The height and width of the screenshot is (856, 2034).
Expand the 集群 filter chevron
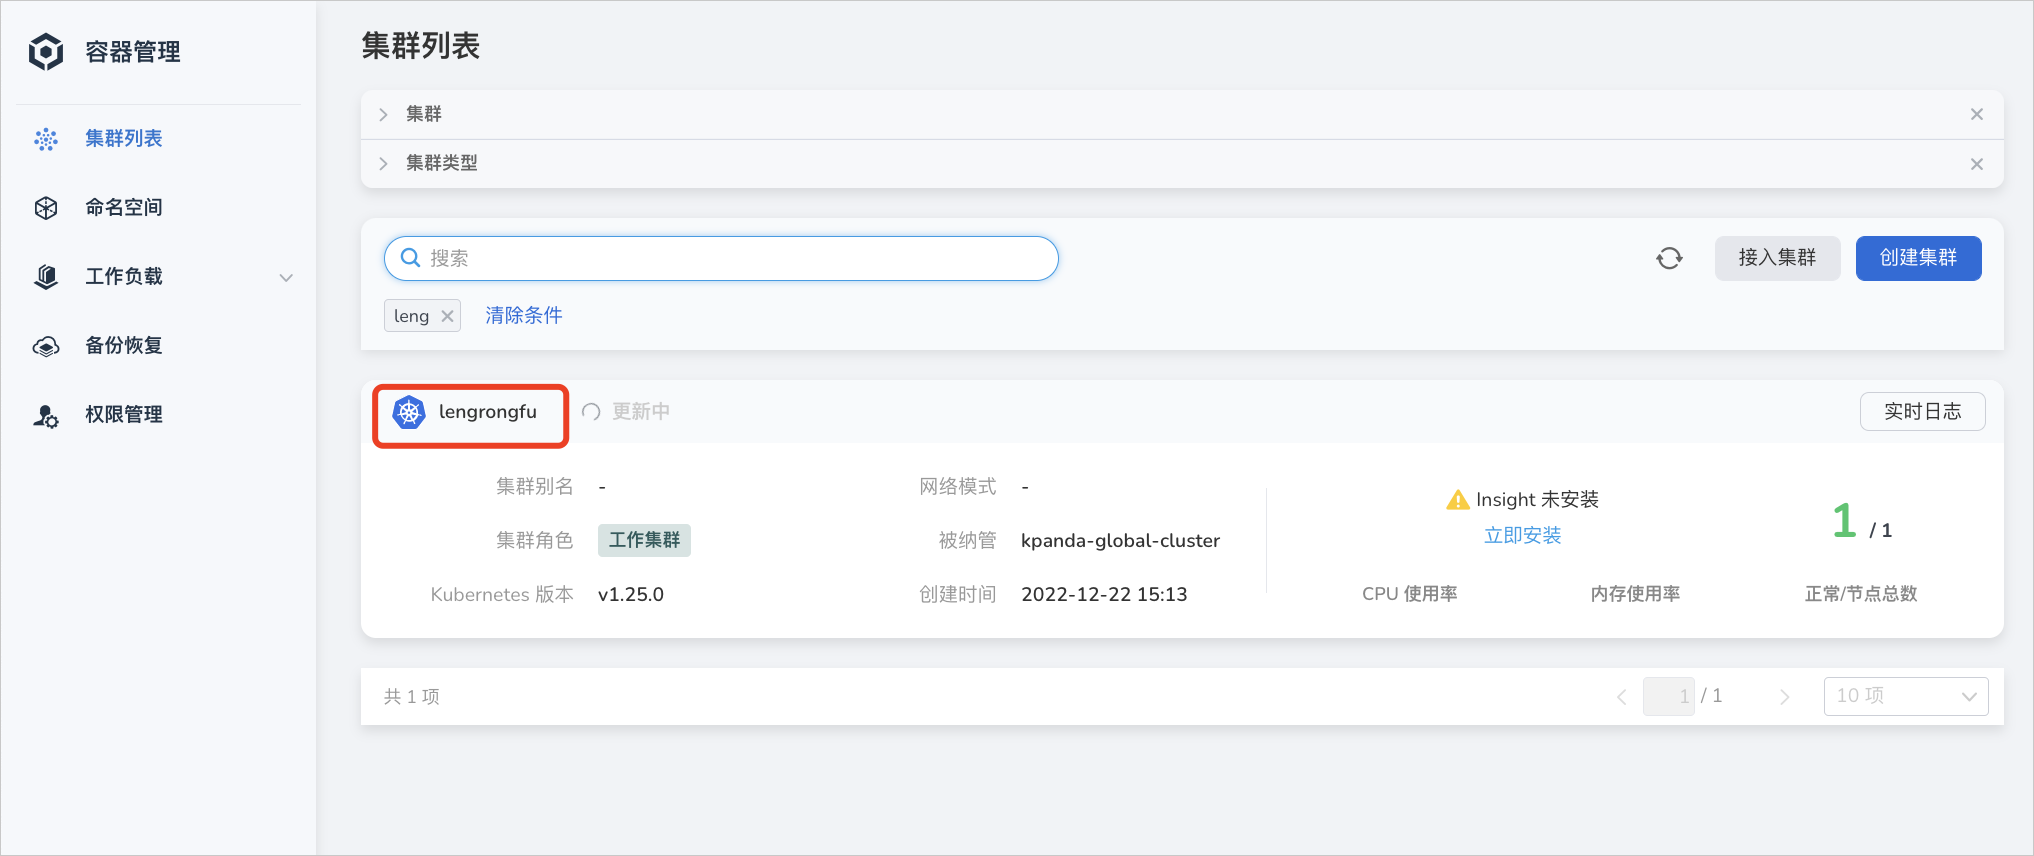[383, 114]
